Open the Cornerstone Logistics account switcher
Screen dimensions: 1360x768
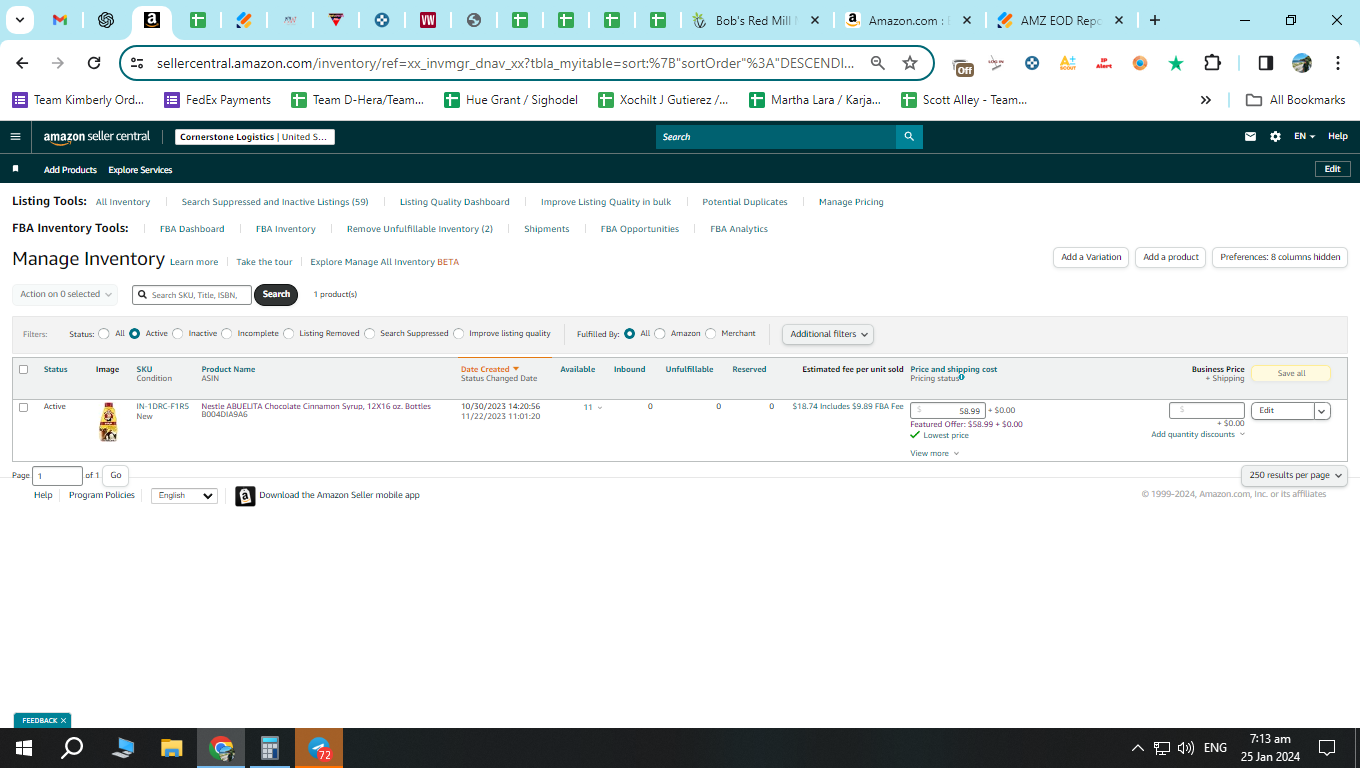pos(255,137)
